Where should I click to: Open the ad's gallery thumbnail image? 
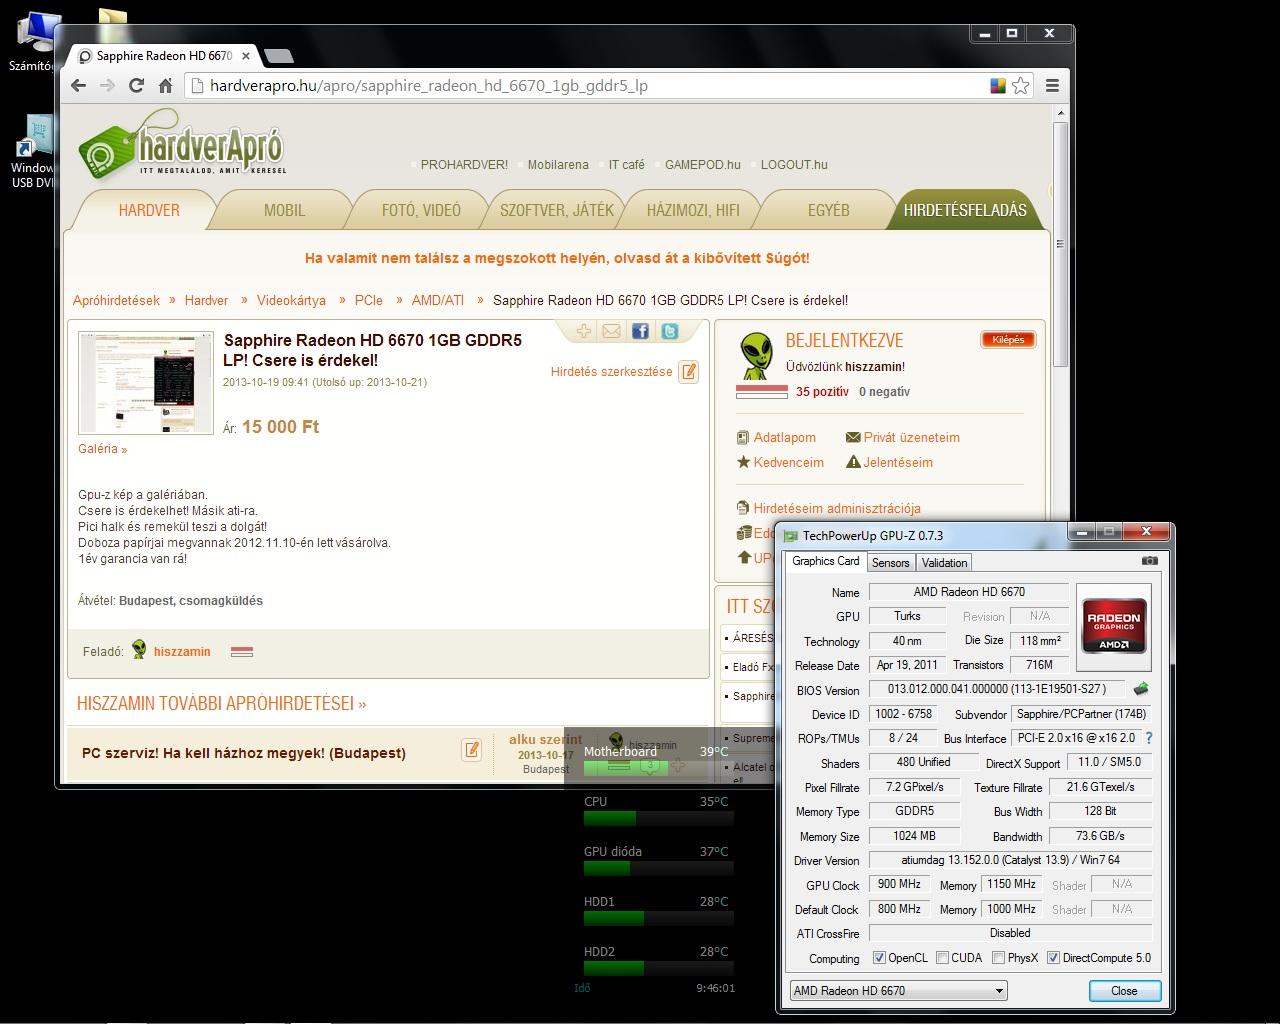pos(146,383)
